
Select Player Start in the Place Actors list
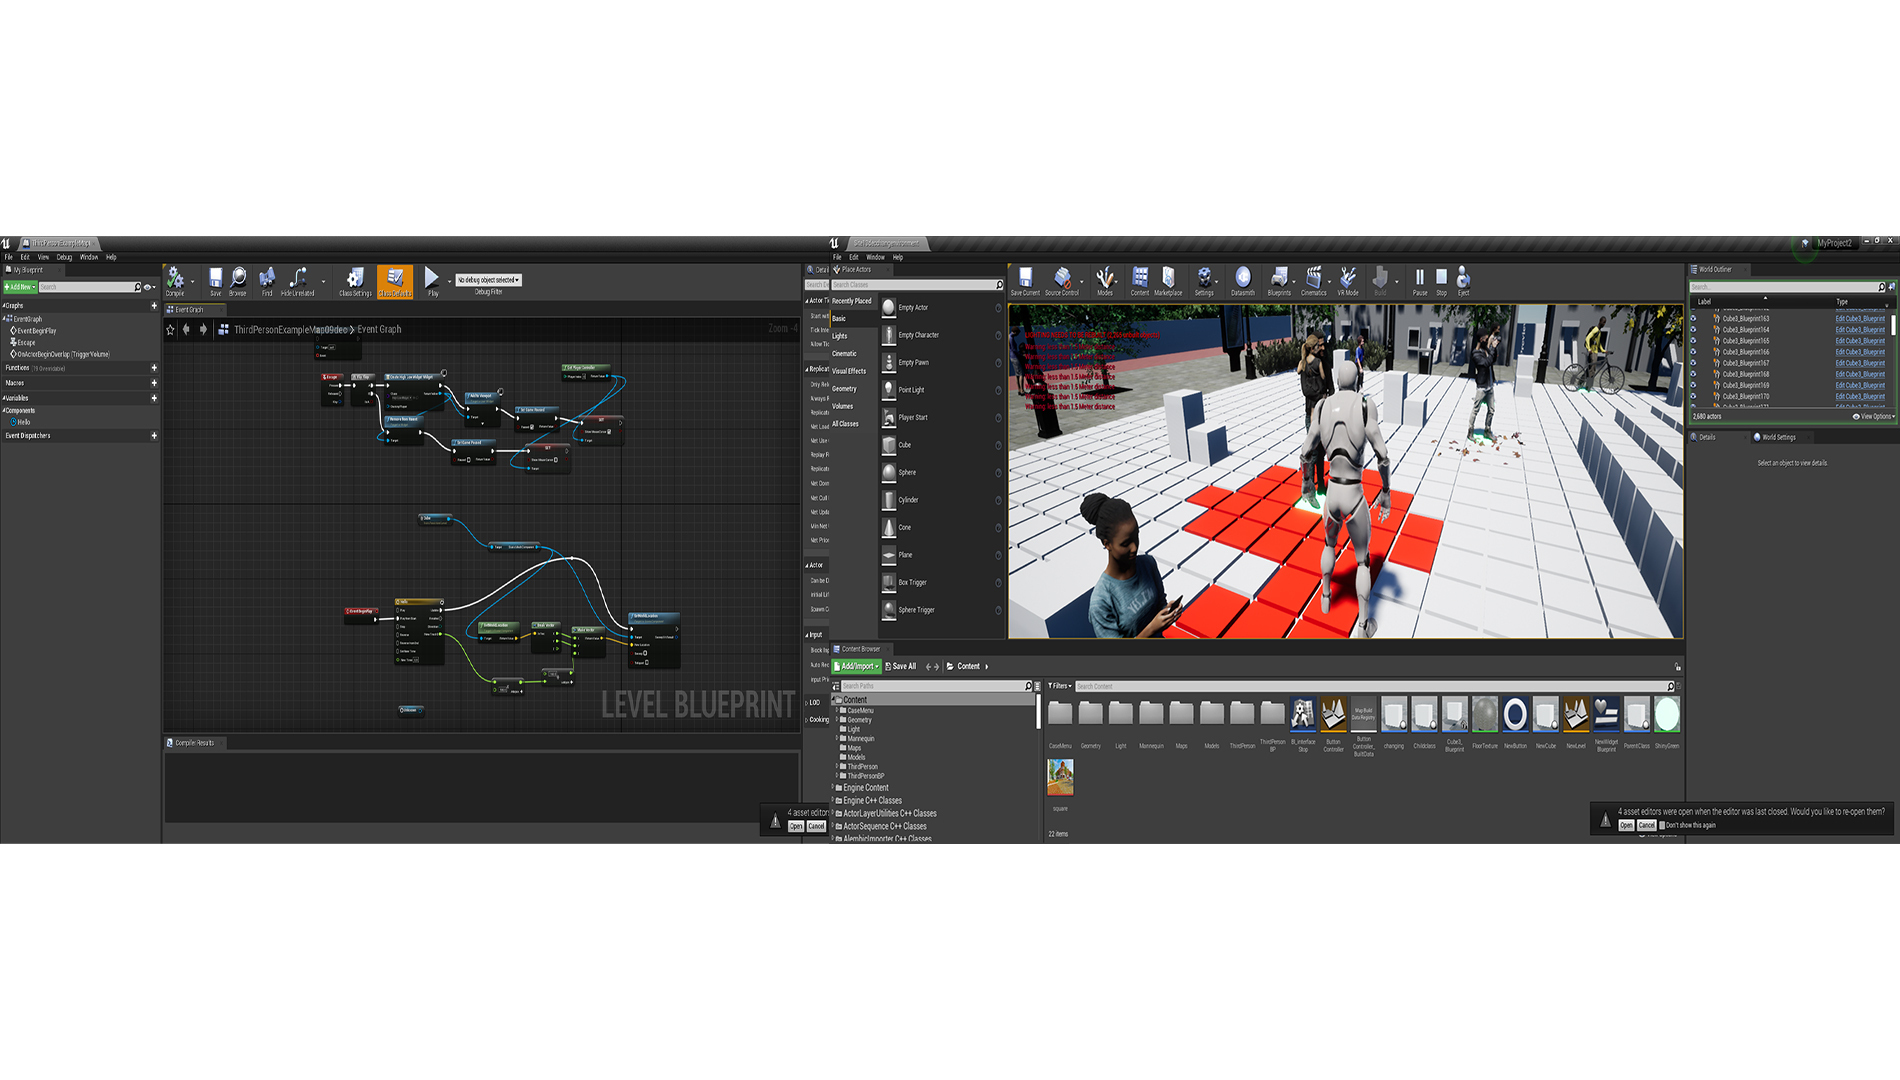tap(940, 418)
